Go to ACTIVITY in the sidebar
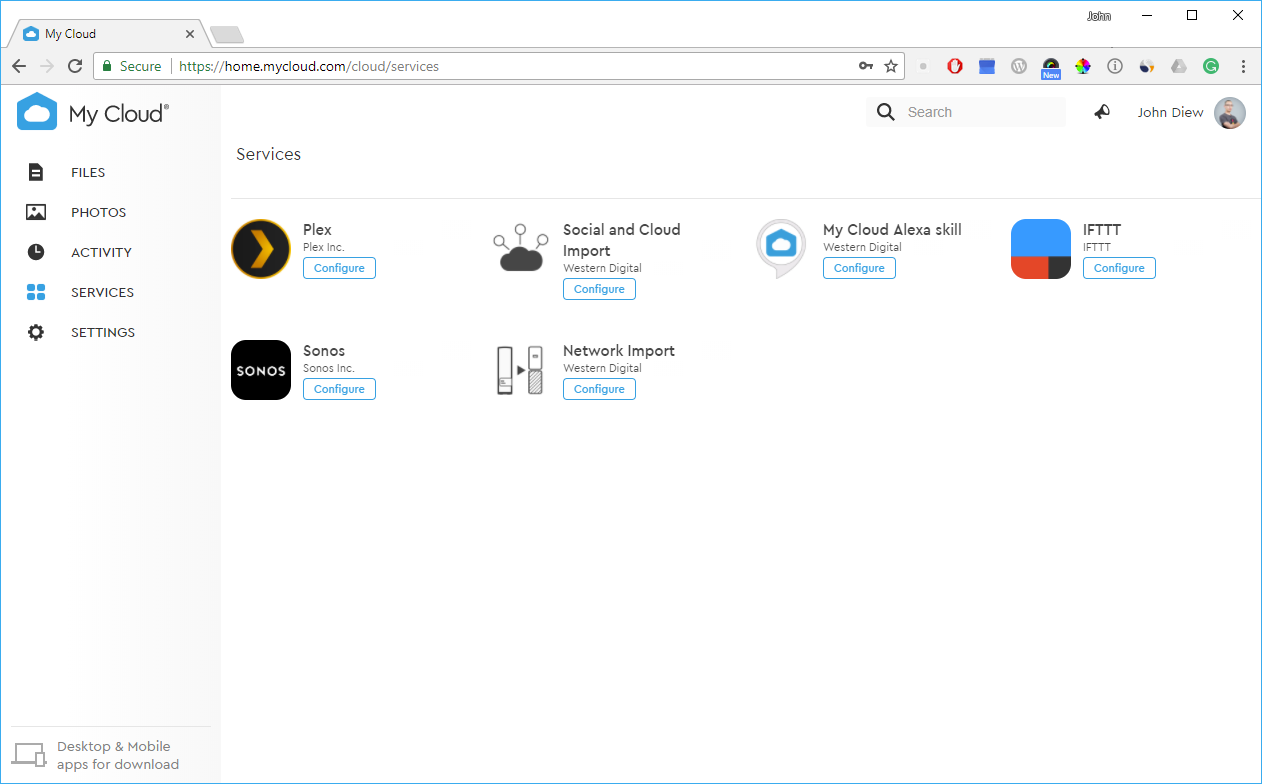The width and height of the screenshot is (1262, 784). (x=101, y=252)
